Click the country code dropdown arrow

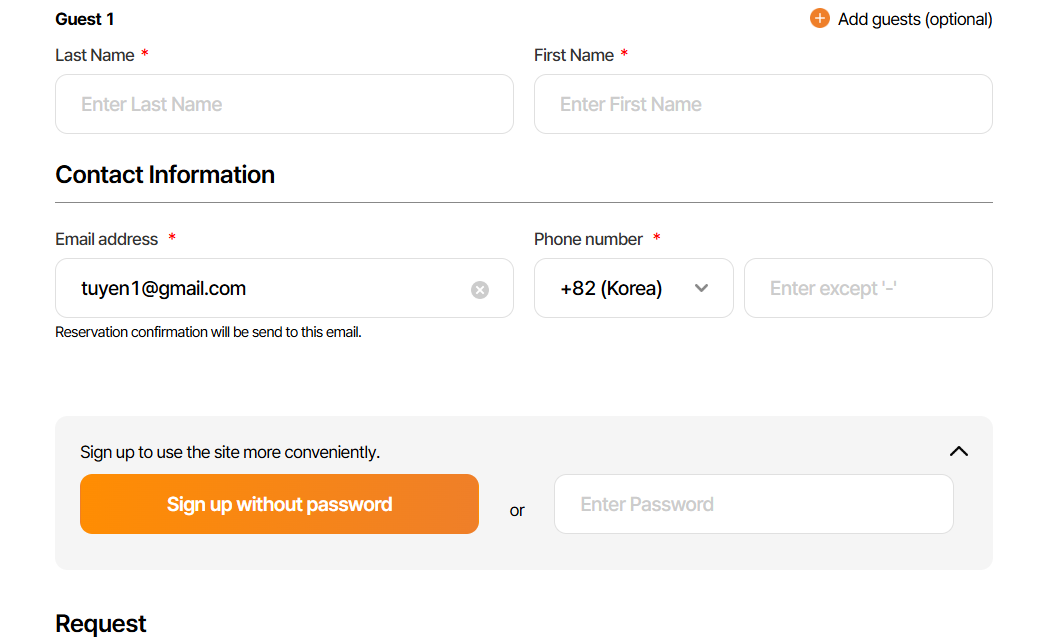point(701,289)
